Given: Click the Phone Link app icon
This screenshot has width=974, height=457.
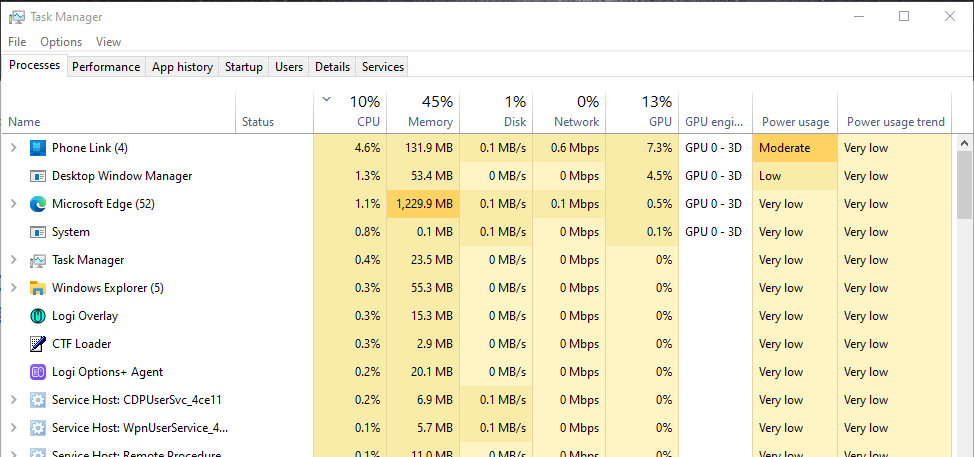Looking at the screenshot, I should (38, 148).
